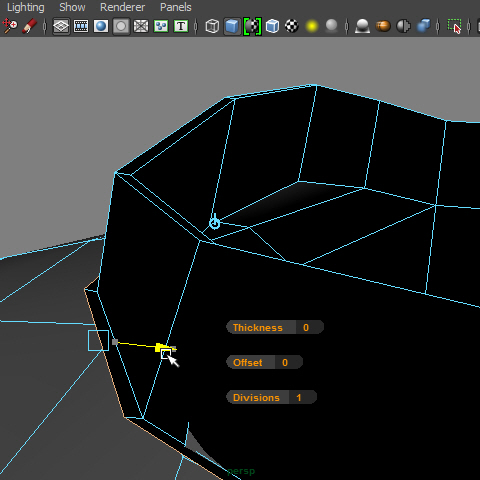Viewport: 480px width, 480px height.
Task: Click the 2D pan/zoom icon
Action: coord(9,26)
